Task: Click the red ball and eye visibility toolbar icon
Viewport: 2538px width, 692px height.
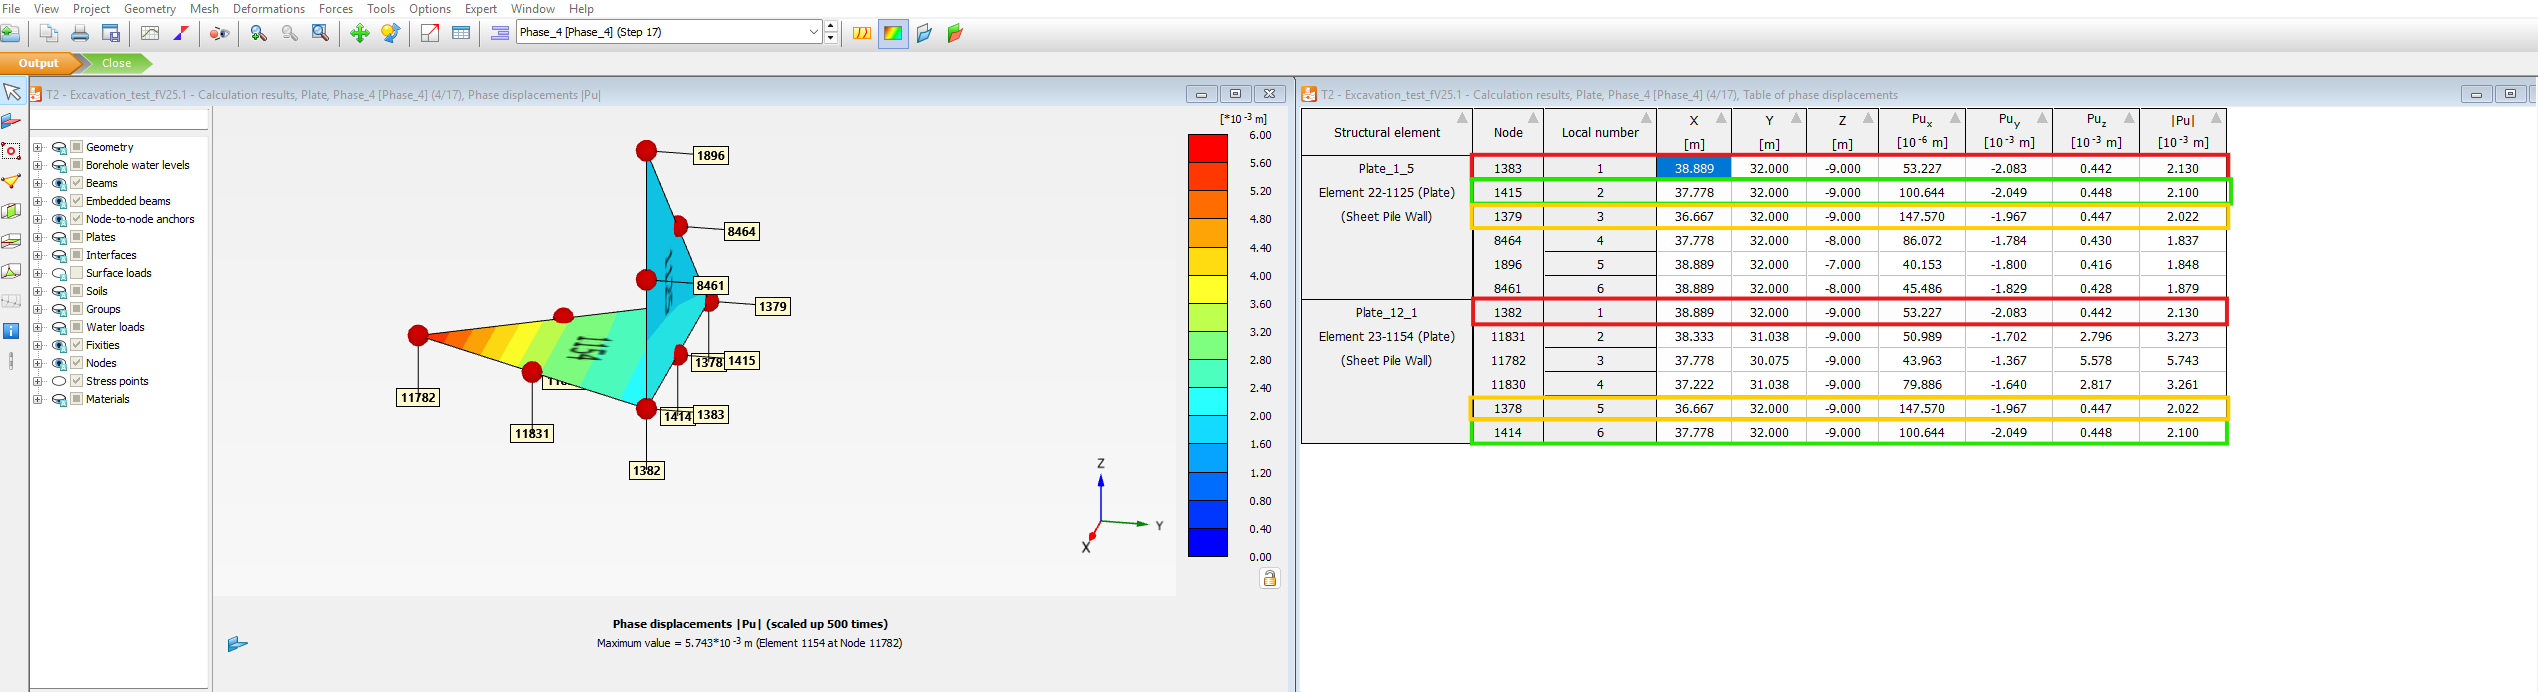Action: click(219, 33)
